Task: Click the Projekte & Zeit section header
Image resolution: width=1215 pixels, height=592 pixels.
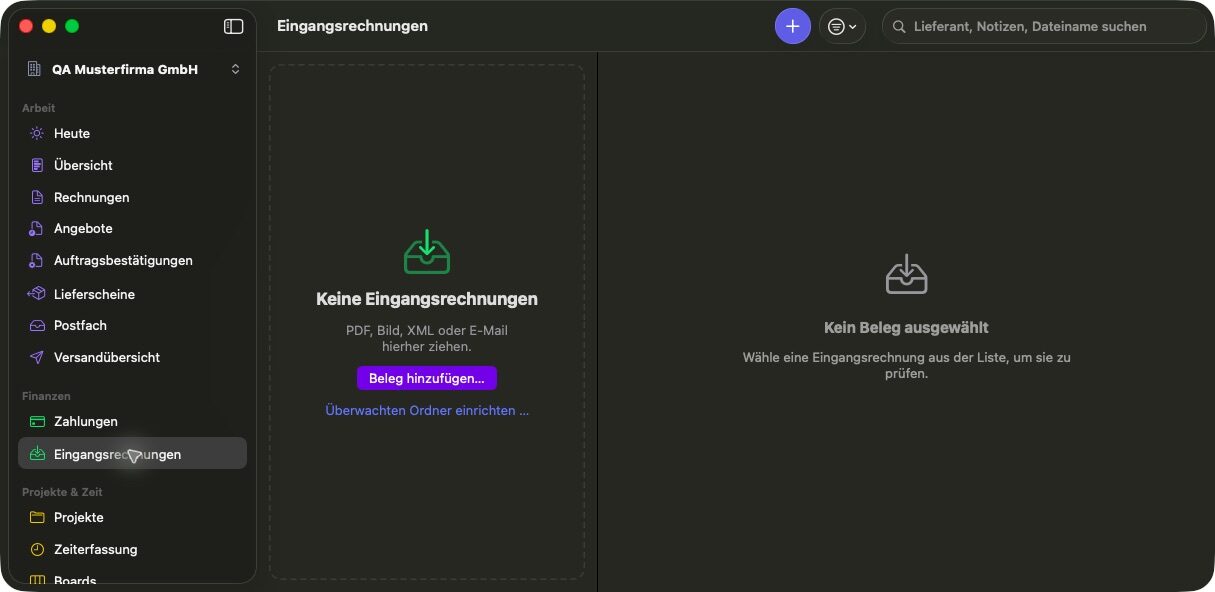Action: [62, 492]
